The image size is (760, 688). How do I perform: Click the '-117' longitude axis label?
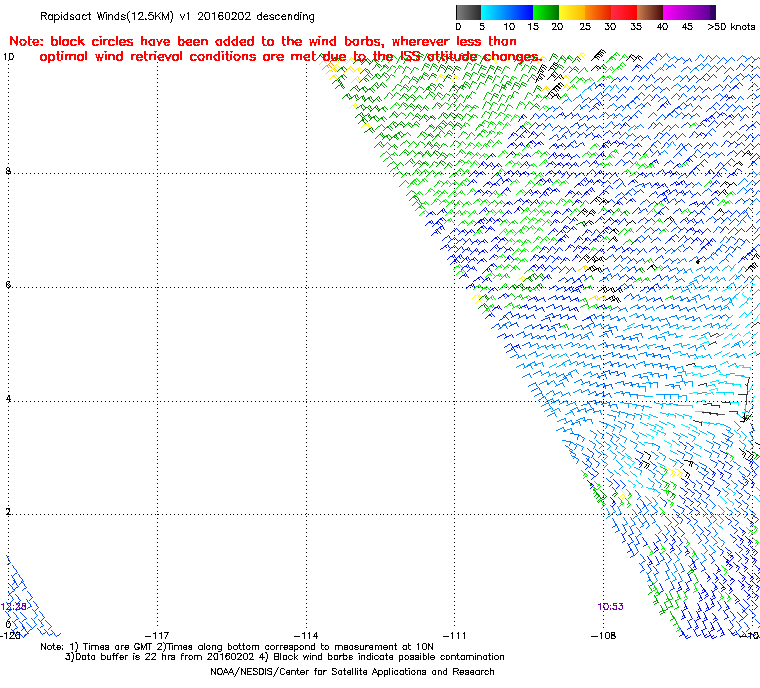coord(157,635)
